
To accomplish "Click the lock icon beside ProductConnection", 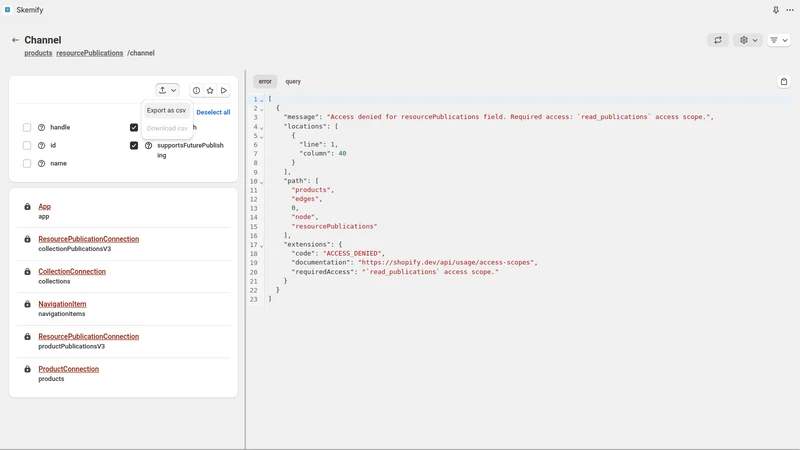I will (x=28, y=369).
